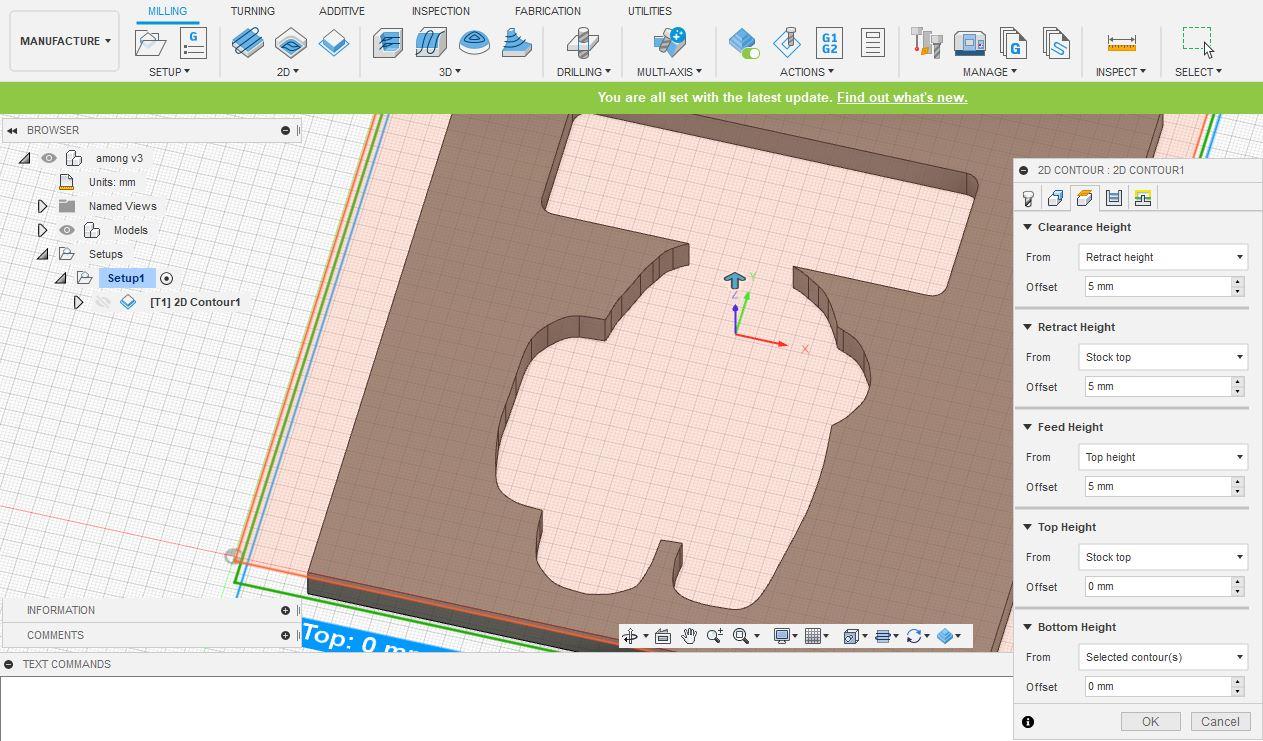Click the Top Height Offset field
This screenshot has height=741, width=1263.
pyautogui.click(x=1157, y=587)
